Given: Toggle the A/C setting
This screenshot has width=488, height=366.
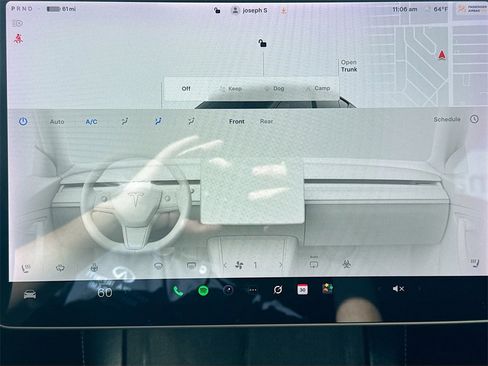Looking at the screenshot, I should pos(91,122).
